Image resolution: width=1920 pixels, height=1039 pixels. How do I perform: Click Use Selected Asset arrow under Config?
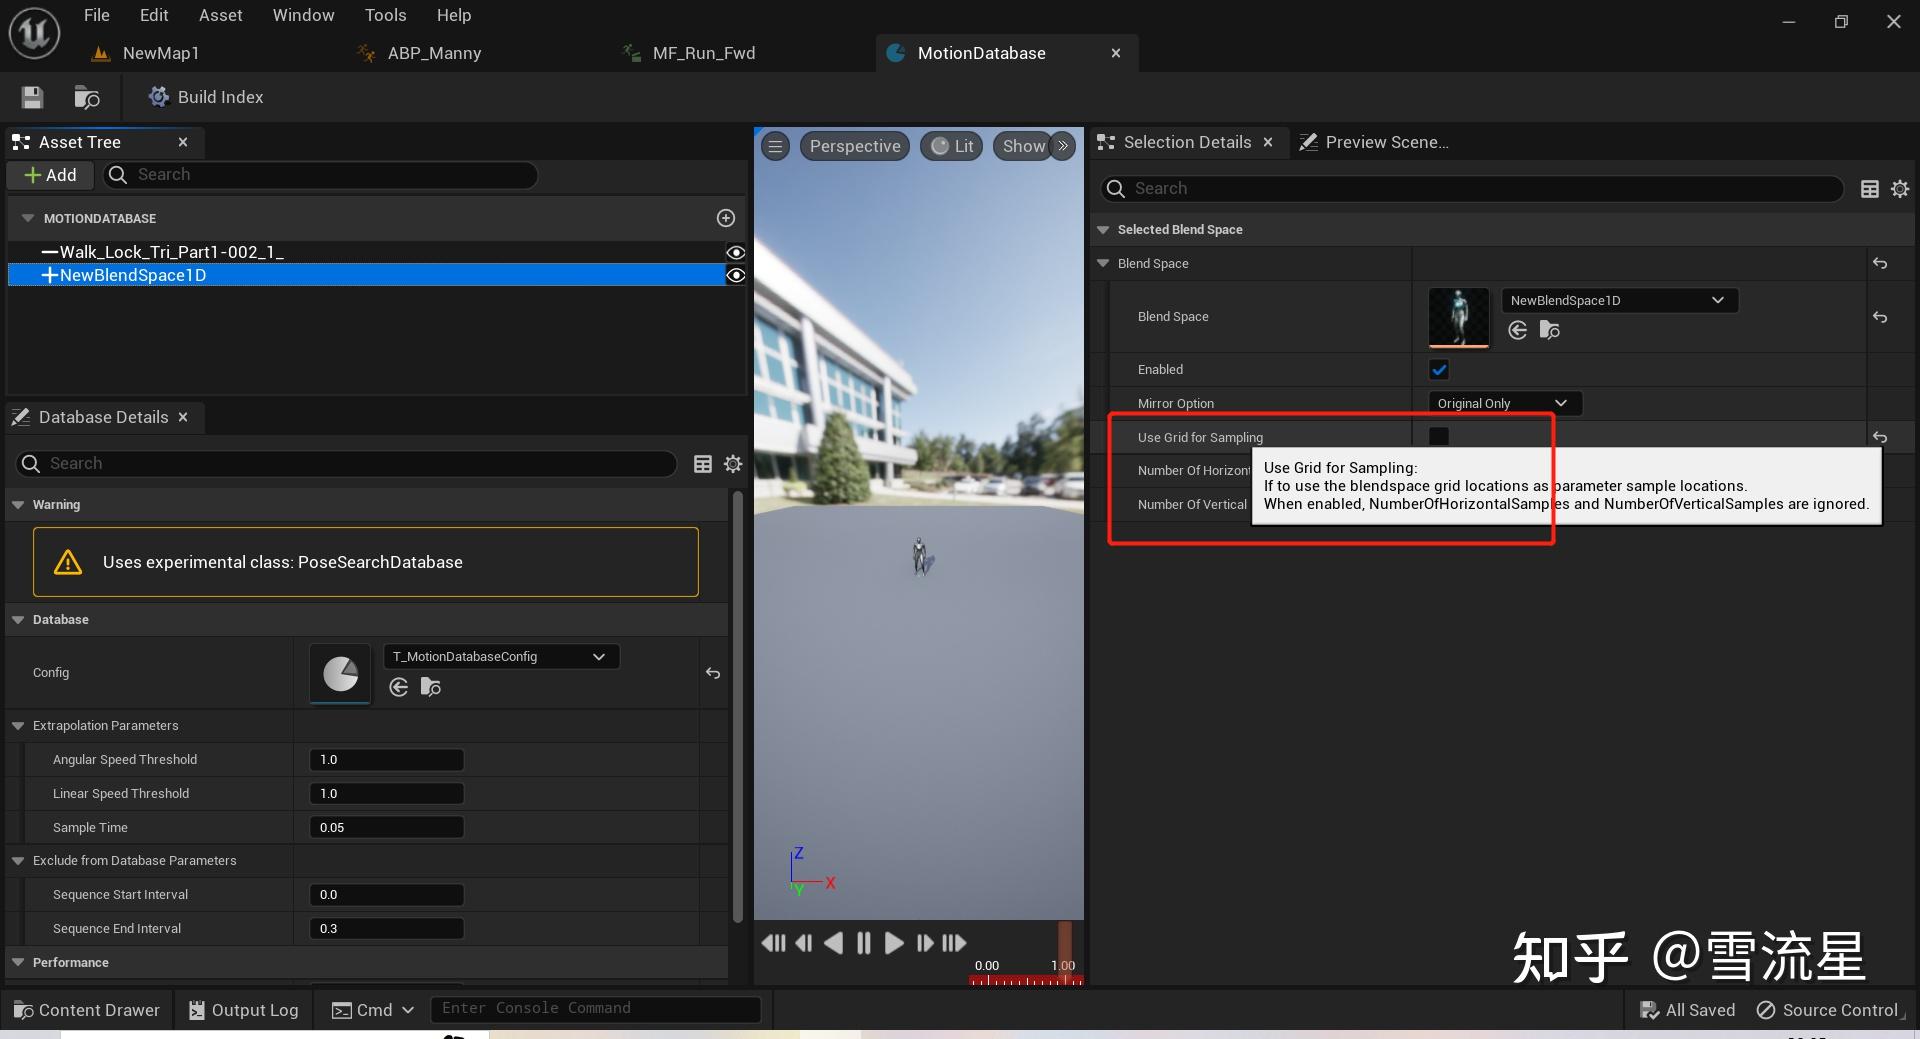(399, 687)
